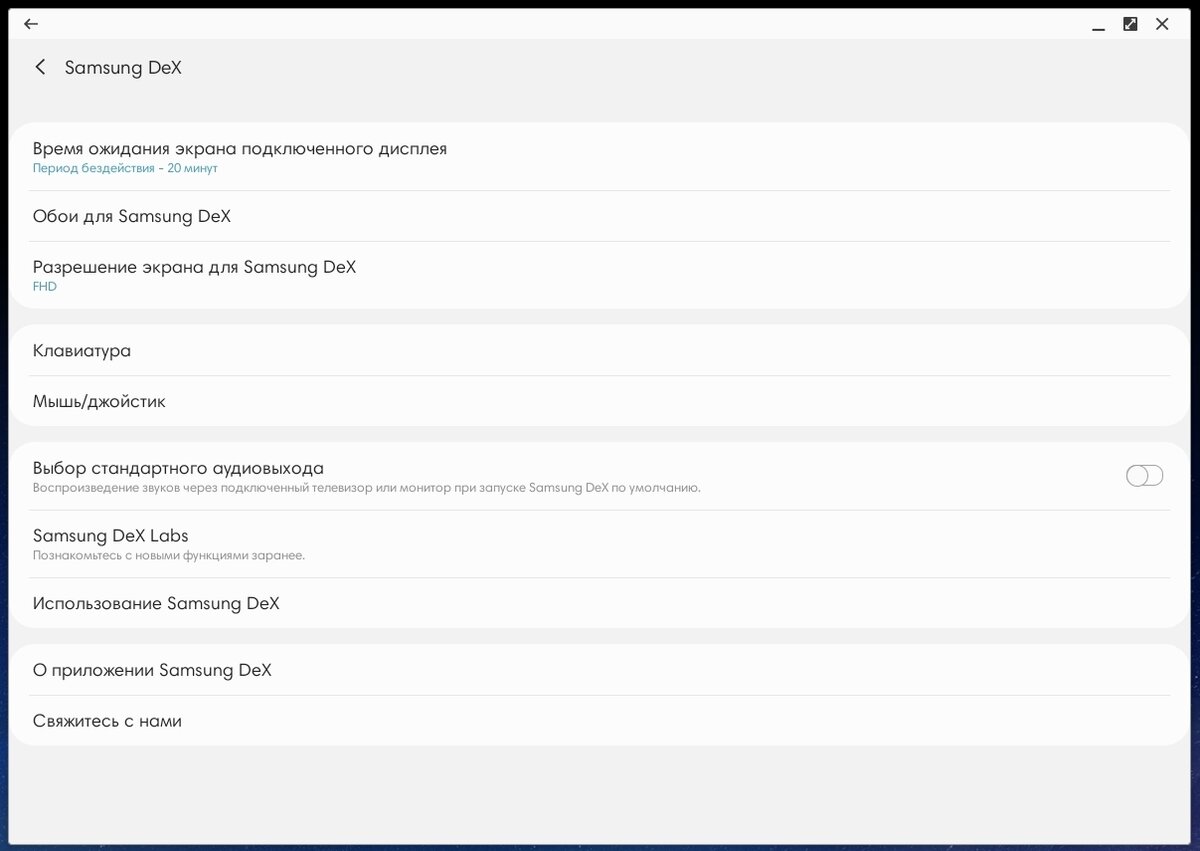The width and height of the screenshot is (1200, 851).
Task: Open Время ожидания экрана подключенного дисплея
Action: coord(600,157)
